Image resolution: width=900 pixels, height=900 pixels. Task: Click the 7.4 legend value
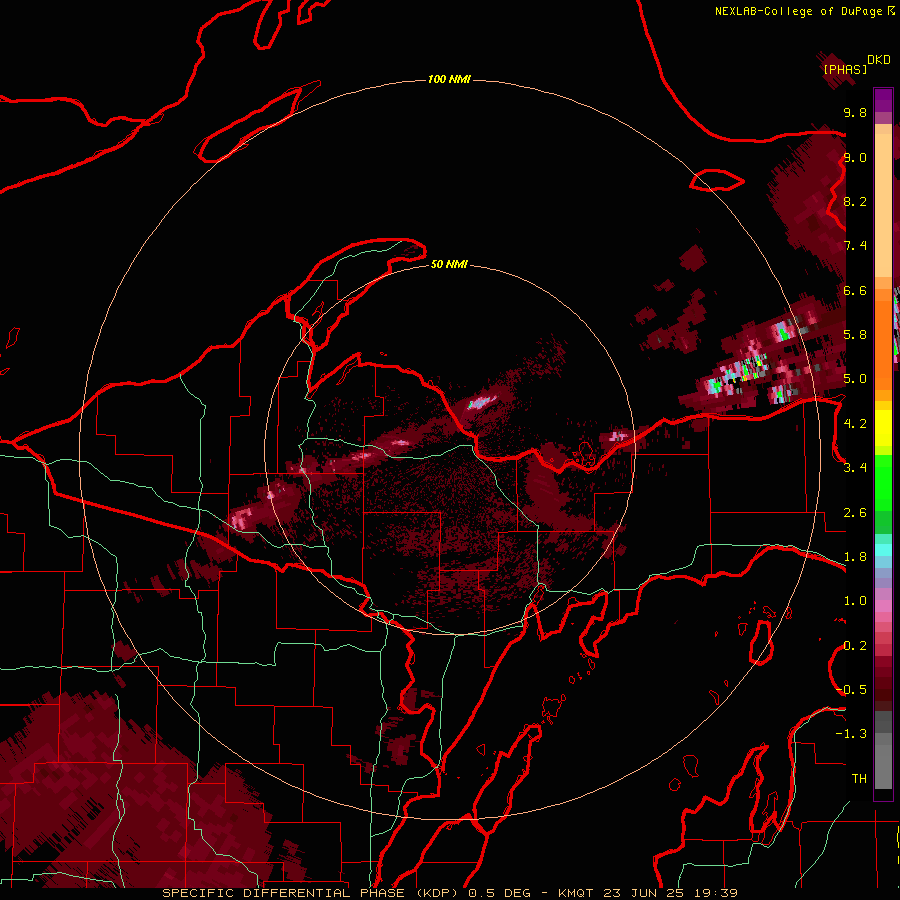(855, 246)
